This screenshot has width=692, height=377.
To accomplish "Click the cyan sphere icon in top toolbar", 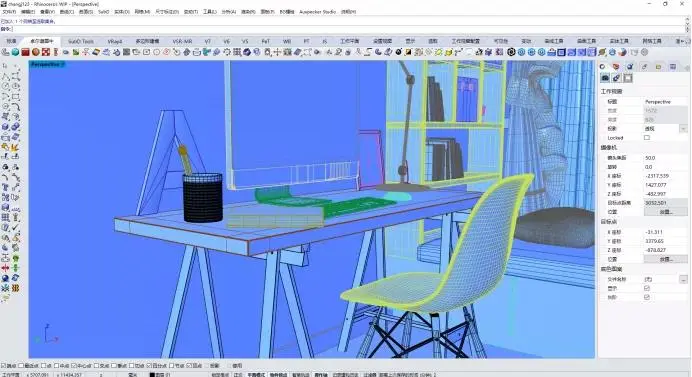I will click(x=15, y=52).
